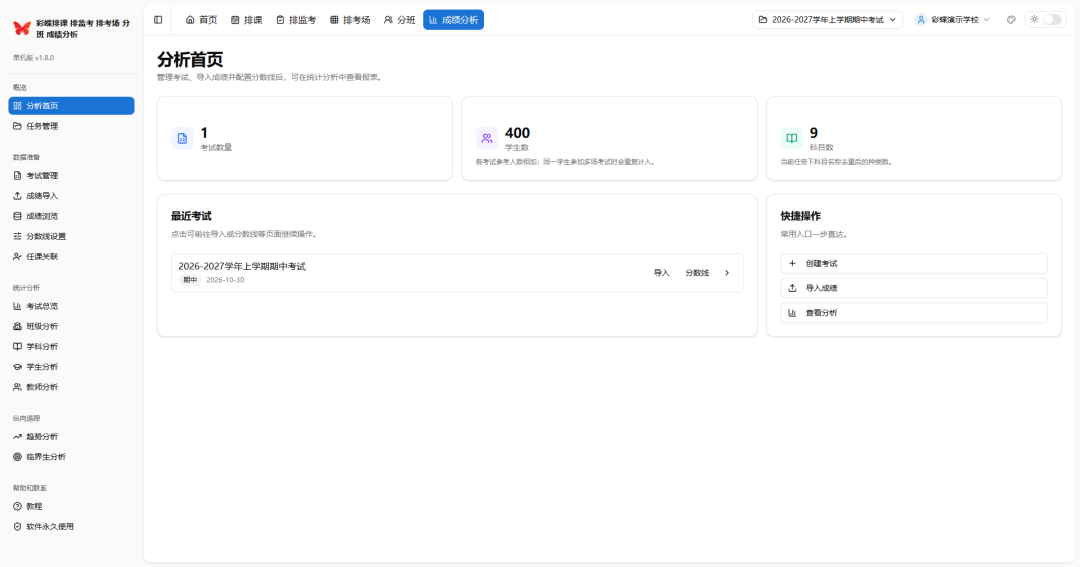Click the student count 400
Viewport: 1080px width, 567px height.
pyautogui.click(x=517, y=133)
